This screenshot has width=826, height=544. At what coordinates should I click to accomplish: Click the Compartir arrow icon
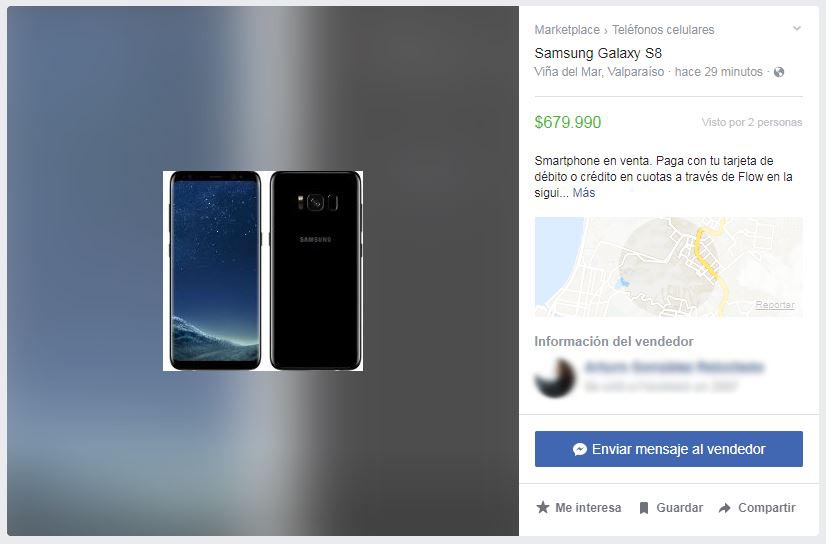pos(725,508)
